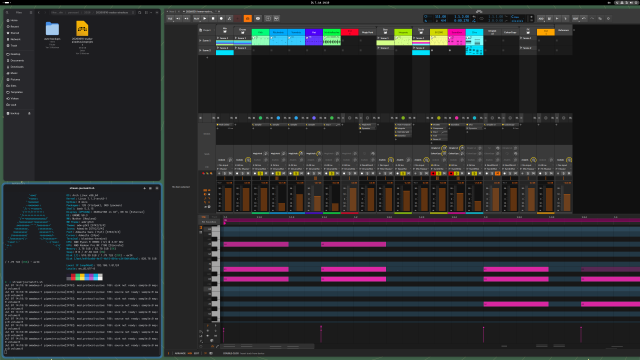Click the stop square in Bitwig transport
Viewport: 640px width, 360px height.
[213, 18]
